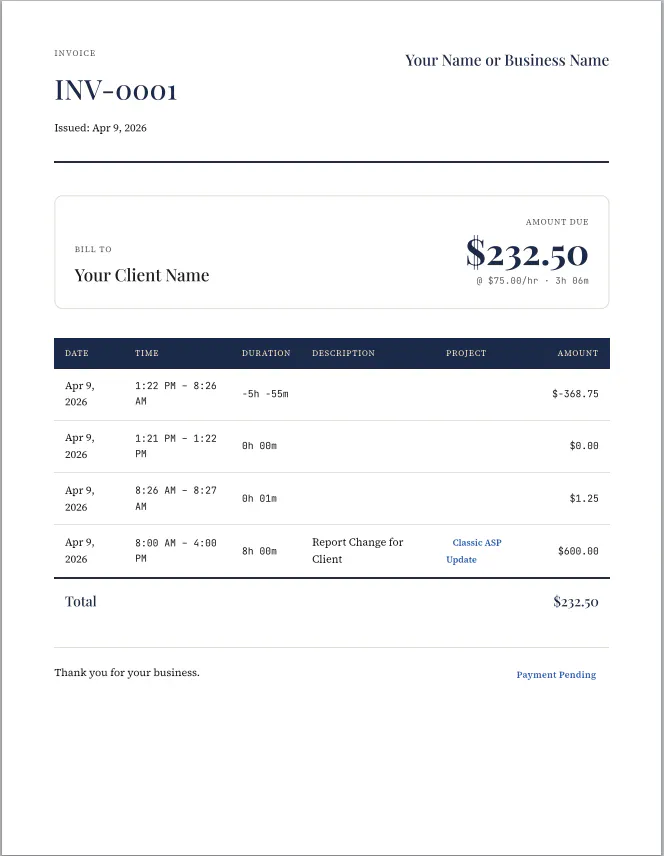Select the DURATION column header
This screenshot has height=856, width=664.
point(266,353)
